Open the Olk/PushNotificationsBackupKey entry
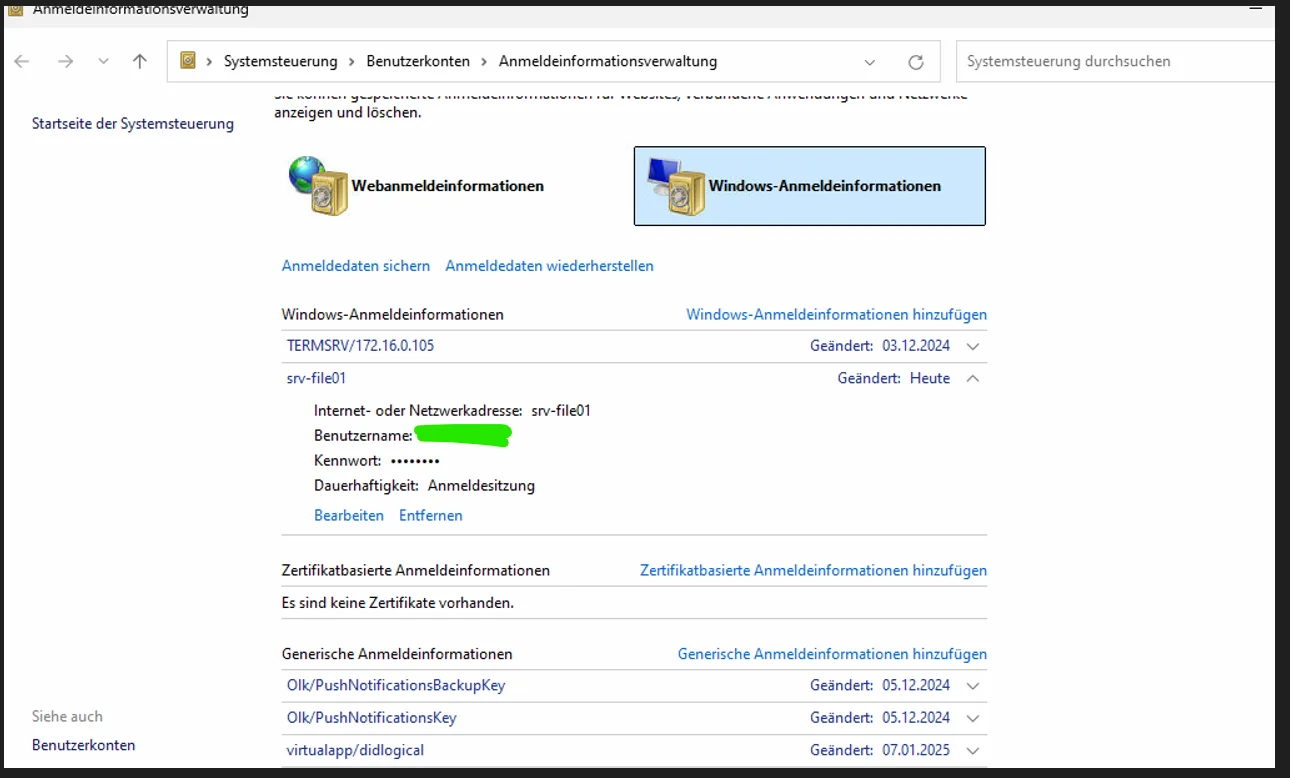The height and width of the screenshot is (778, 1290). (396, 686)
